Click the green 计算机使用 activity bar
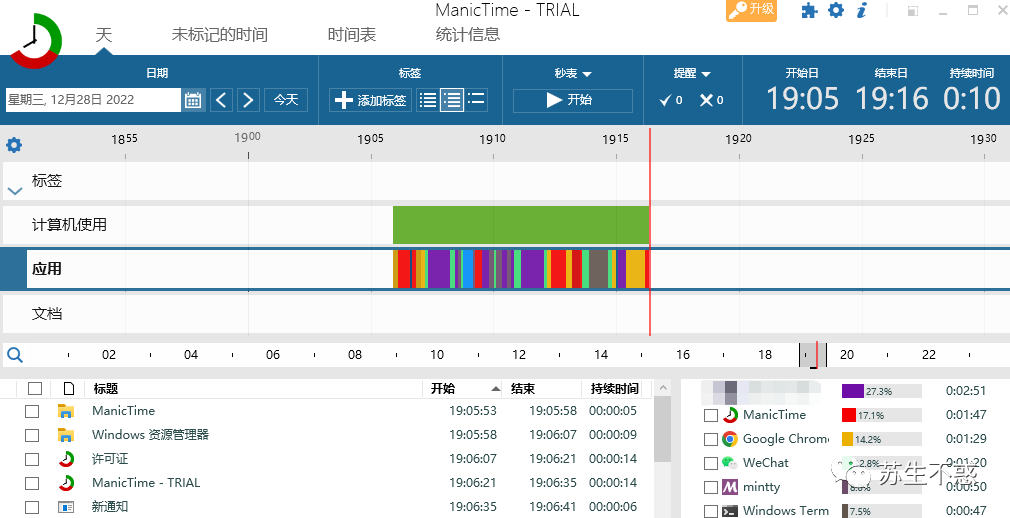This screenshot has width=1010, height=518. [x=520, y=225]
